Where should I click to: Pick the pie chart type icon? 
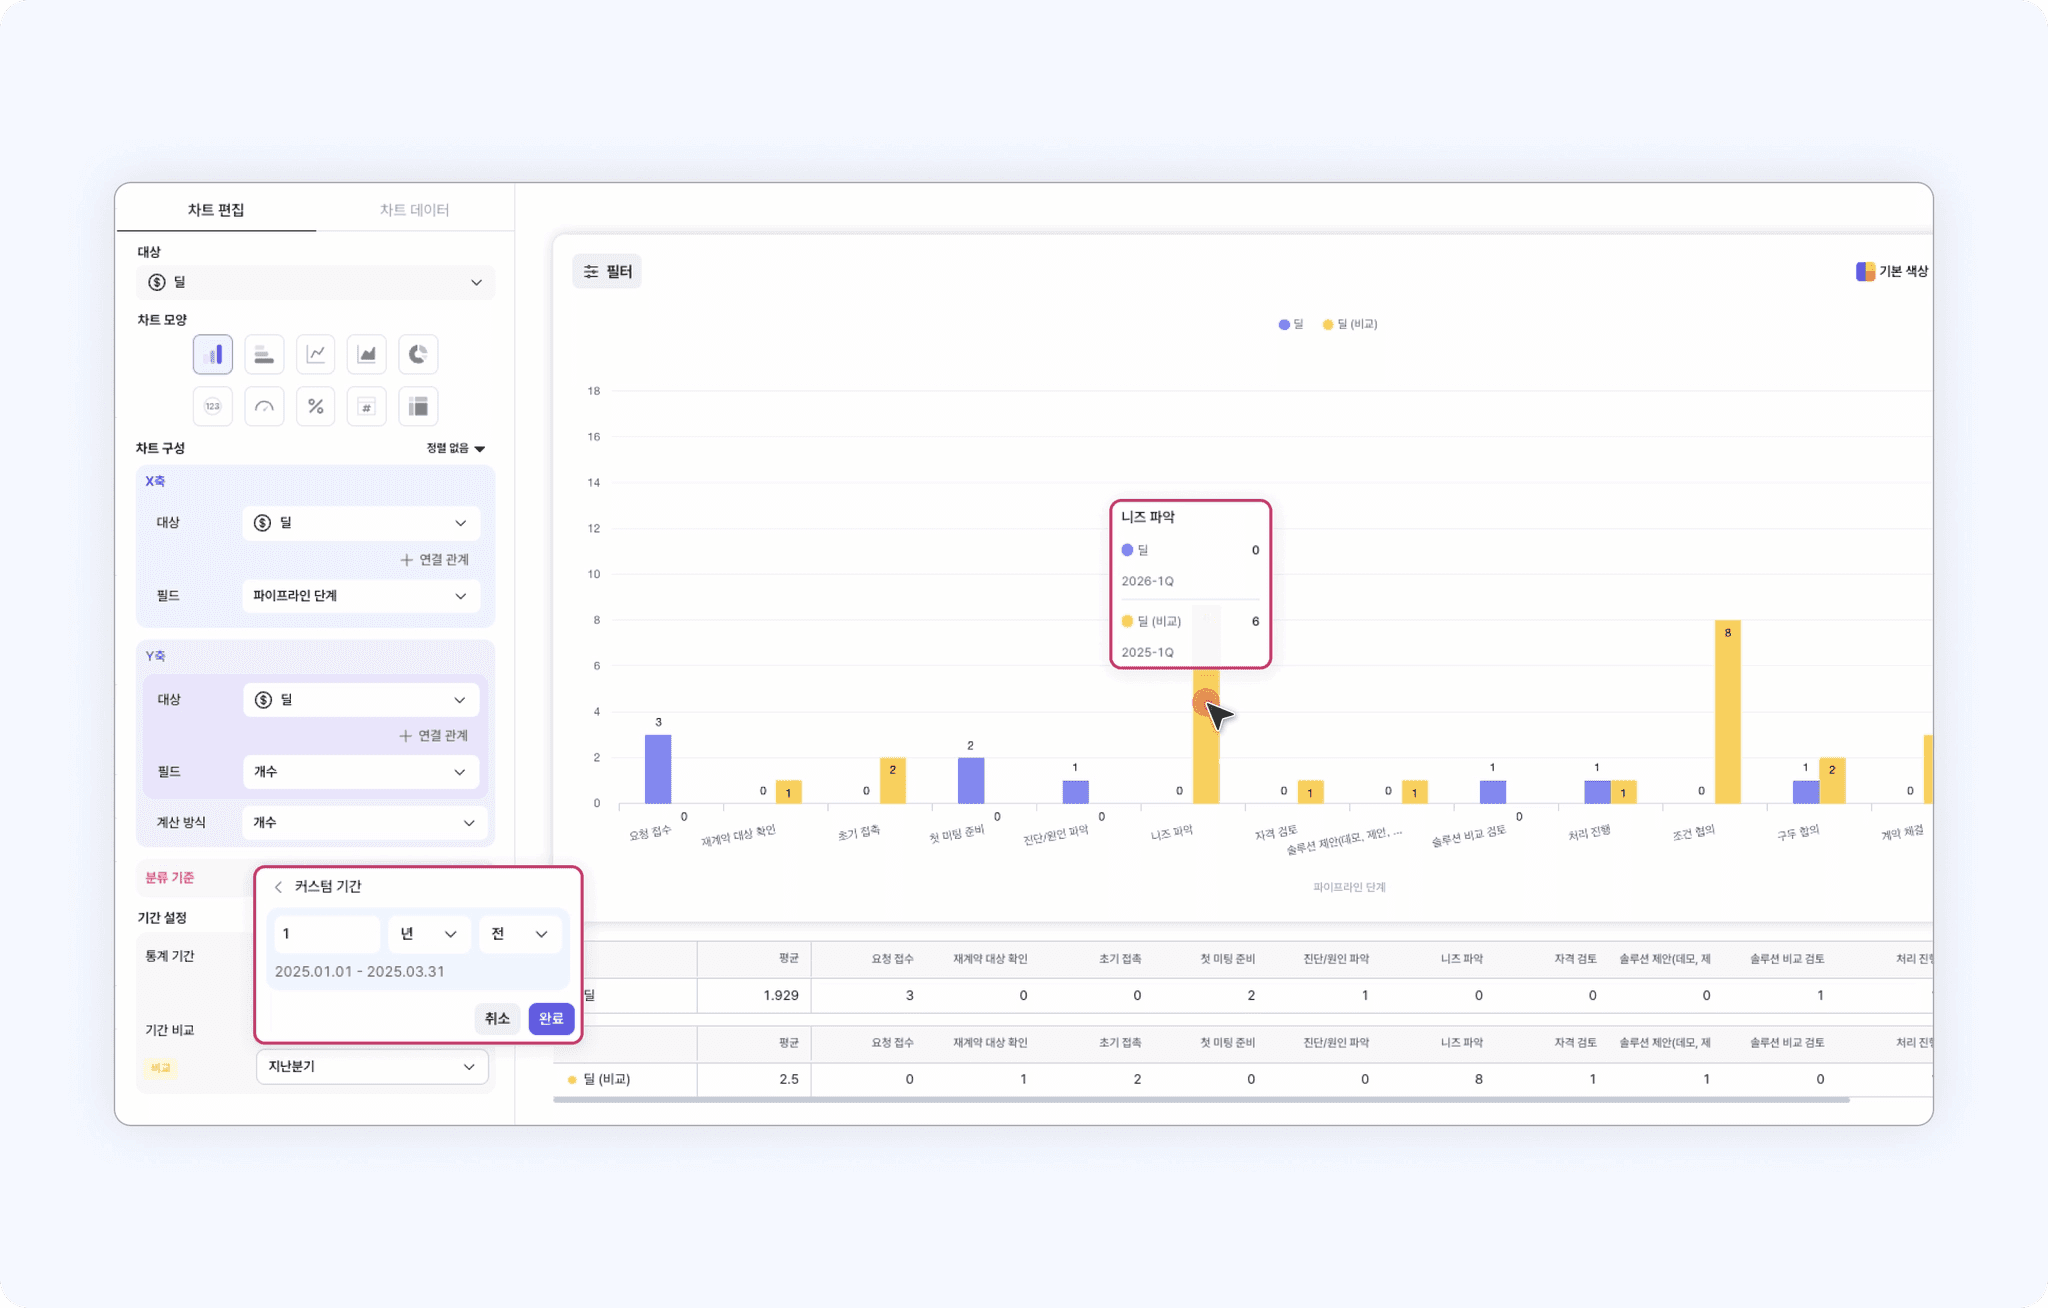click(x=418, y=354)
